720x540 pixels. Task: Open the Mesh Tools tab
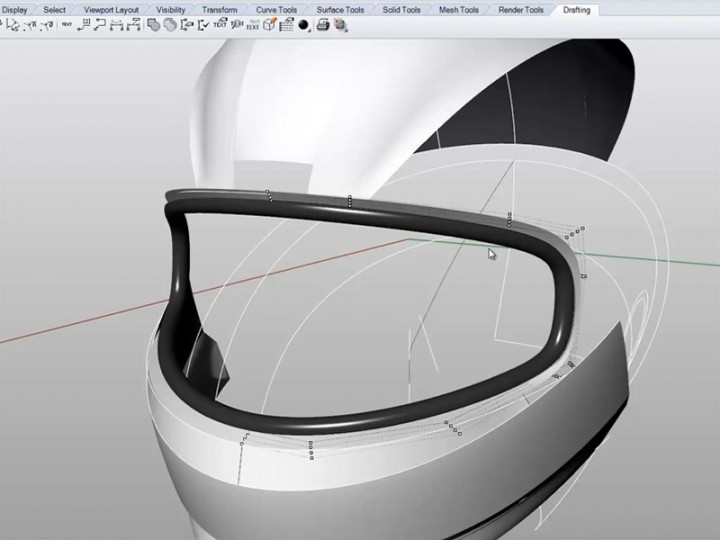[x=459, y=10]
